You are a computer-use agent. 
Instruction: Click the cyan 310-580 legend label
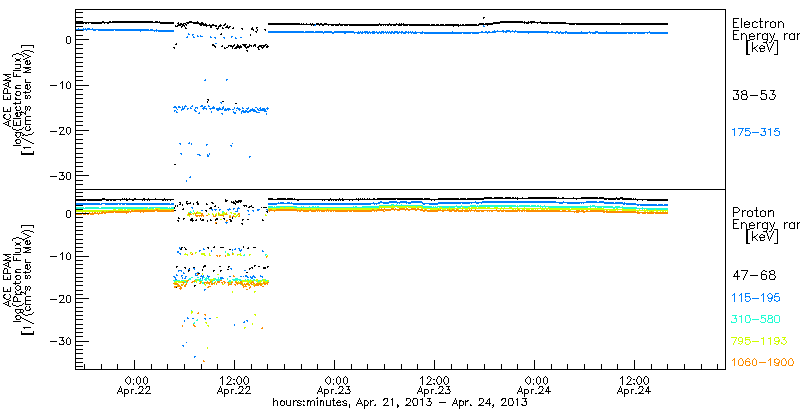[756, 320]
